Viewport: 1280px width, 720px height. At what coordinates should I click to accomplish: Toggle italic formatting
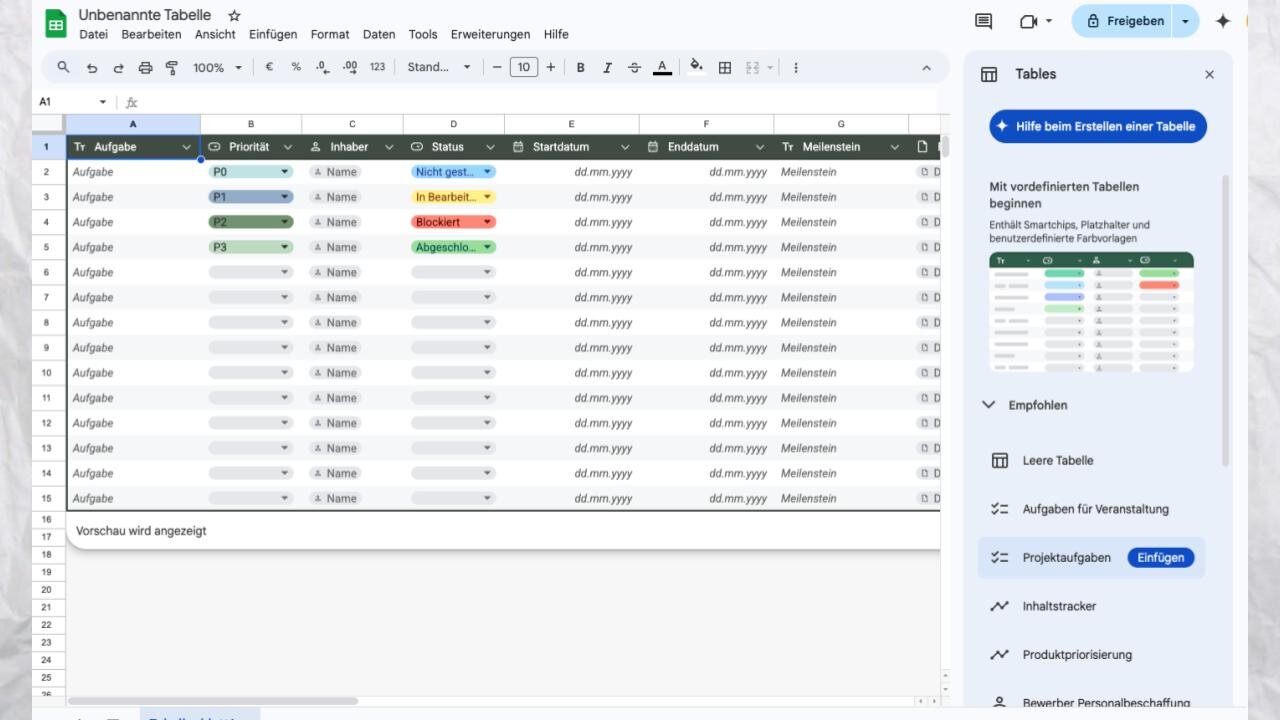coord(607,68)
